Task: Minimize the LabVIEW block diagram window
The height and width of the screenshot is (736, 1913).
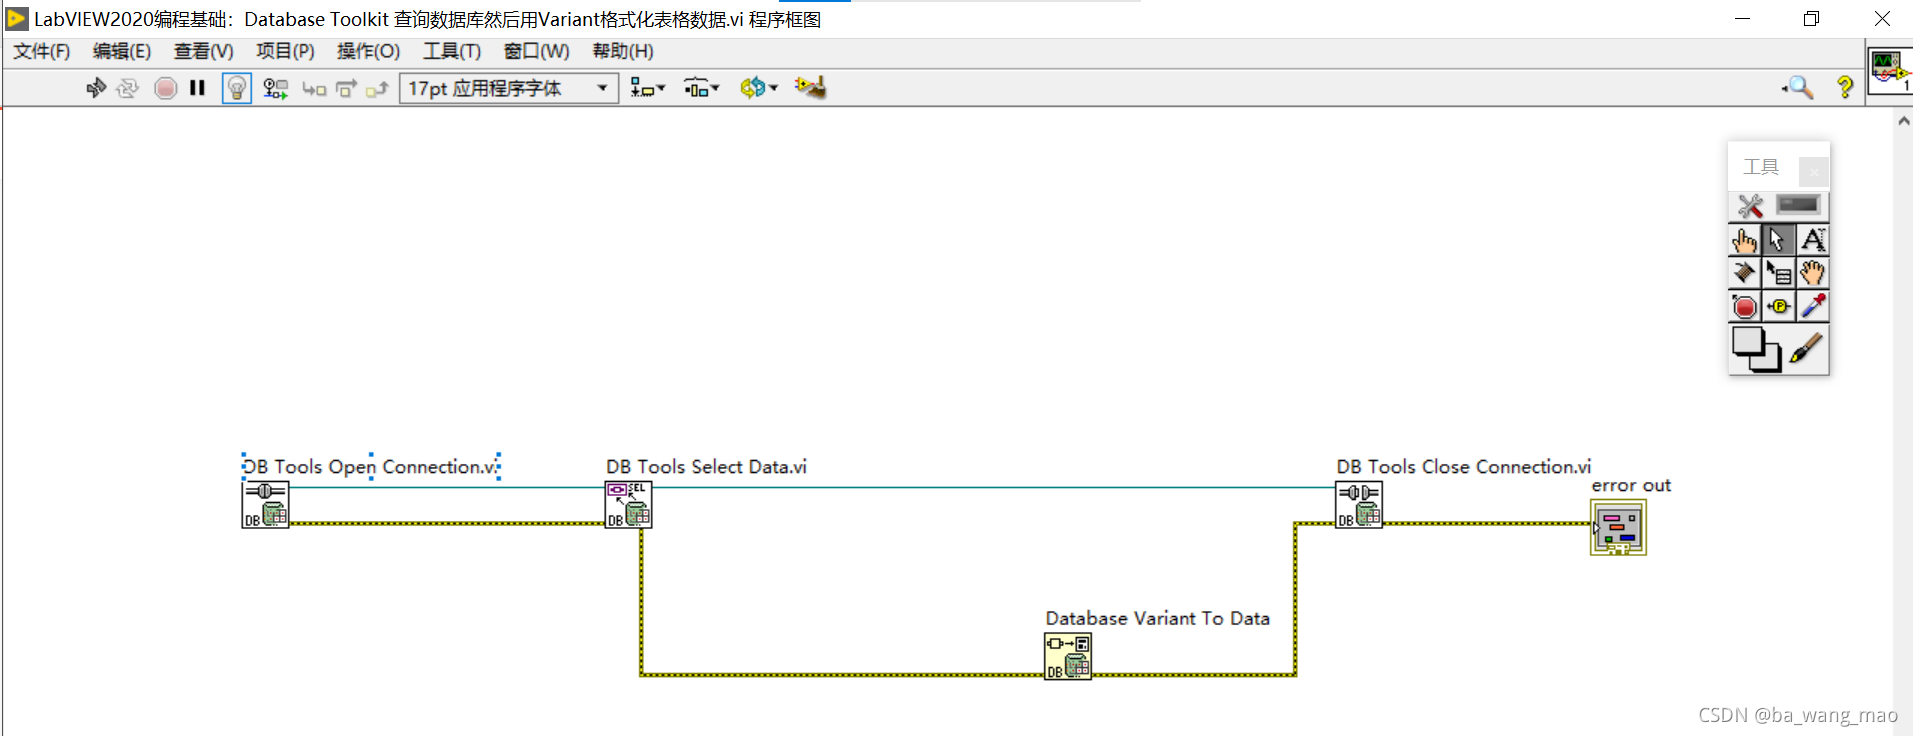Action: [x=1742, y=19]
